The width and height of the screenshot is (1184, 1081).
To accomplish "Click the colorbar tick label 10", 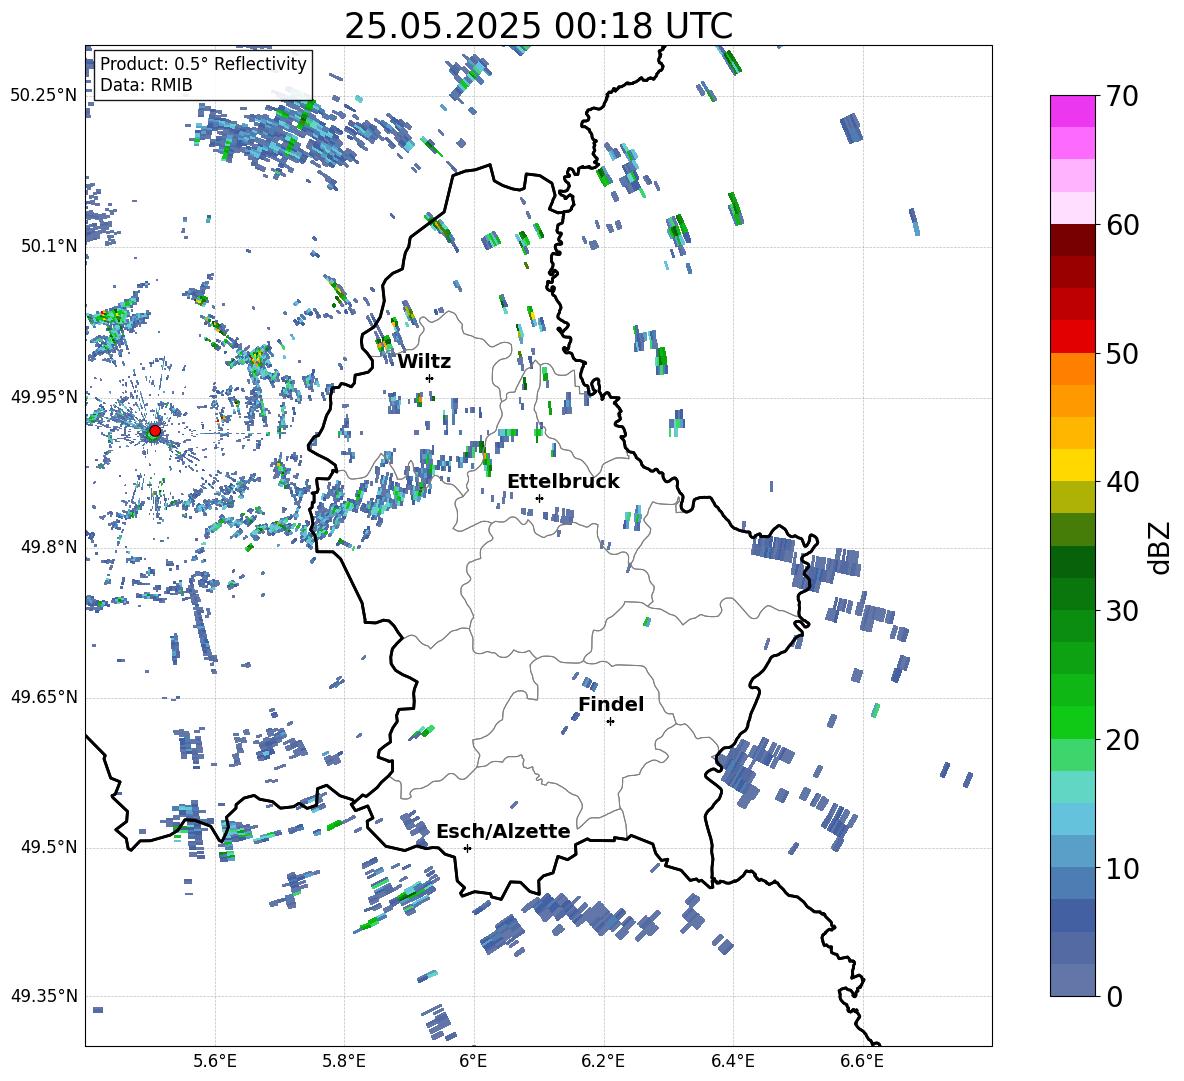I will 1122,868.
